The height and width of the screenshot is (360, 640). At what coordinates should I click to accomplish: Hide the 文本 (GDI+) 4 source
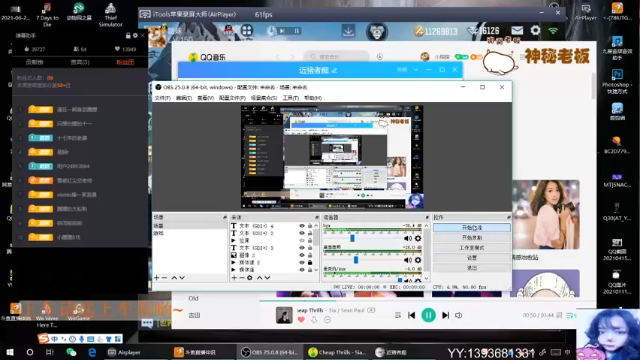tap(302, 226)
